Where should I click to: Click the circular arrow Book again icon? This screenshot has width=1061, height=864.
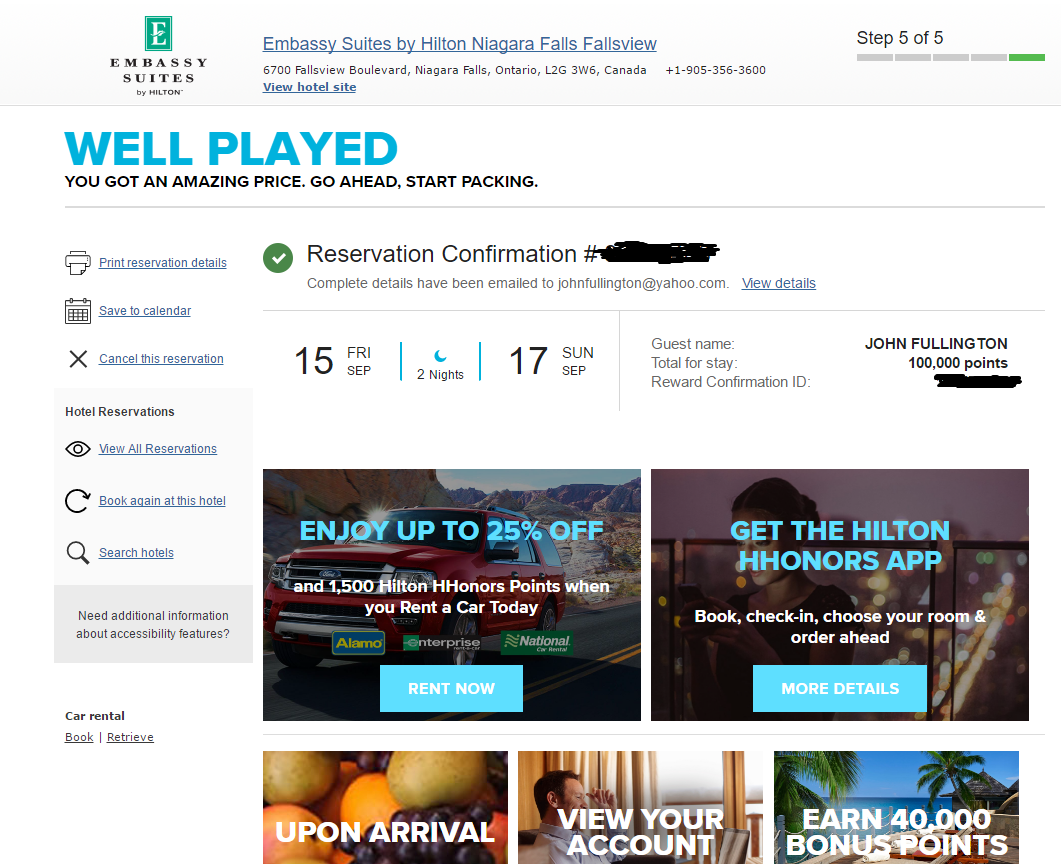point(77,501)
